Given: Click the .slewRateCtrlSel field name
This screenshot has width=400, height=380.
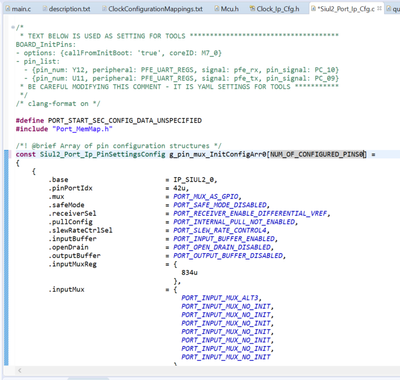Looking at the screenshot, I should [x=80, y=230].
